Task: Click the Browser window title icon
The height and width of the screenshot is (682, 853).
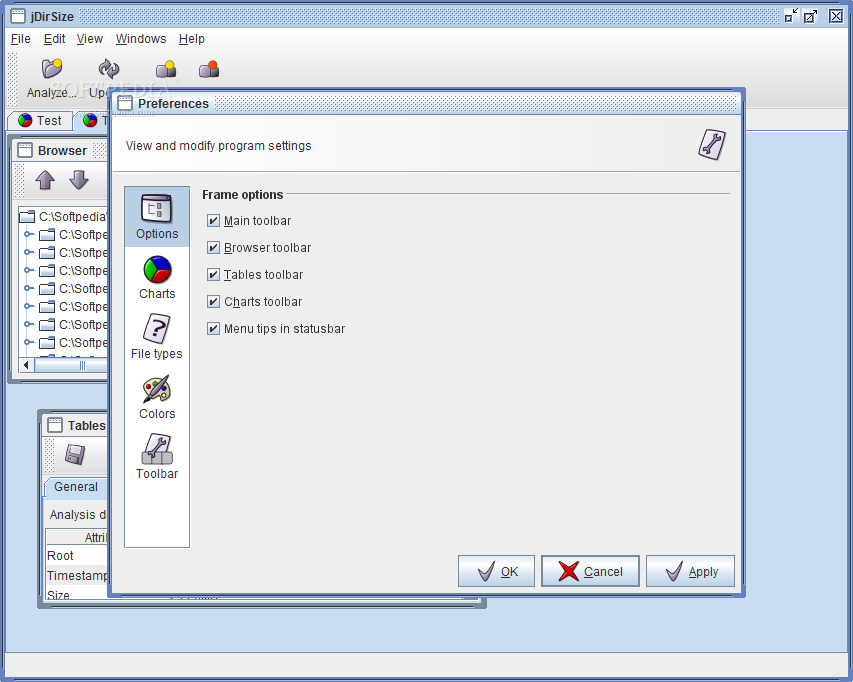Action: [x=25, y=150]
